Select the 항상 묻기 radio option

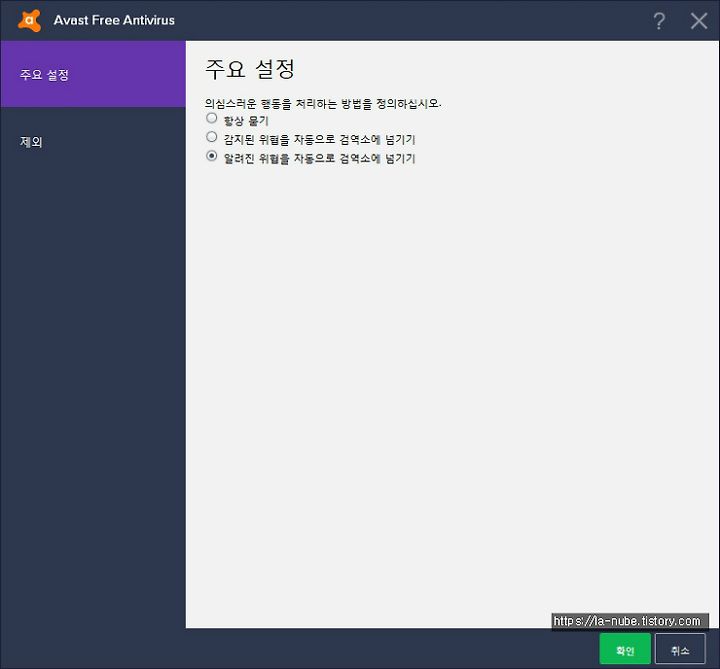[212, 118]
